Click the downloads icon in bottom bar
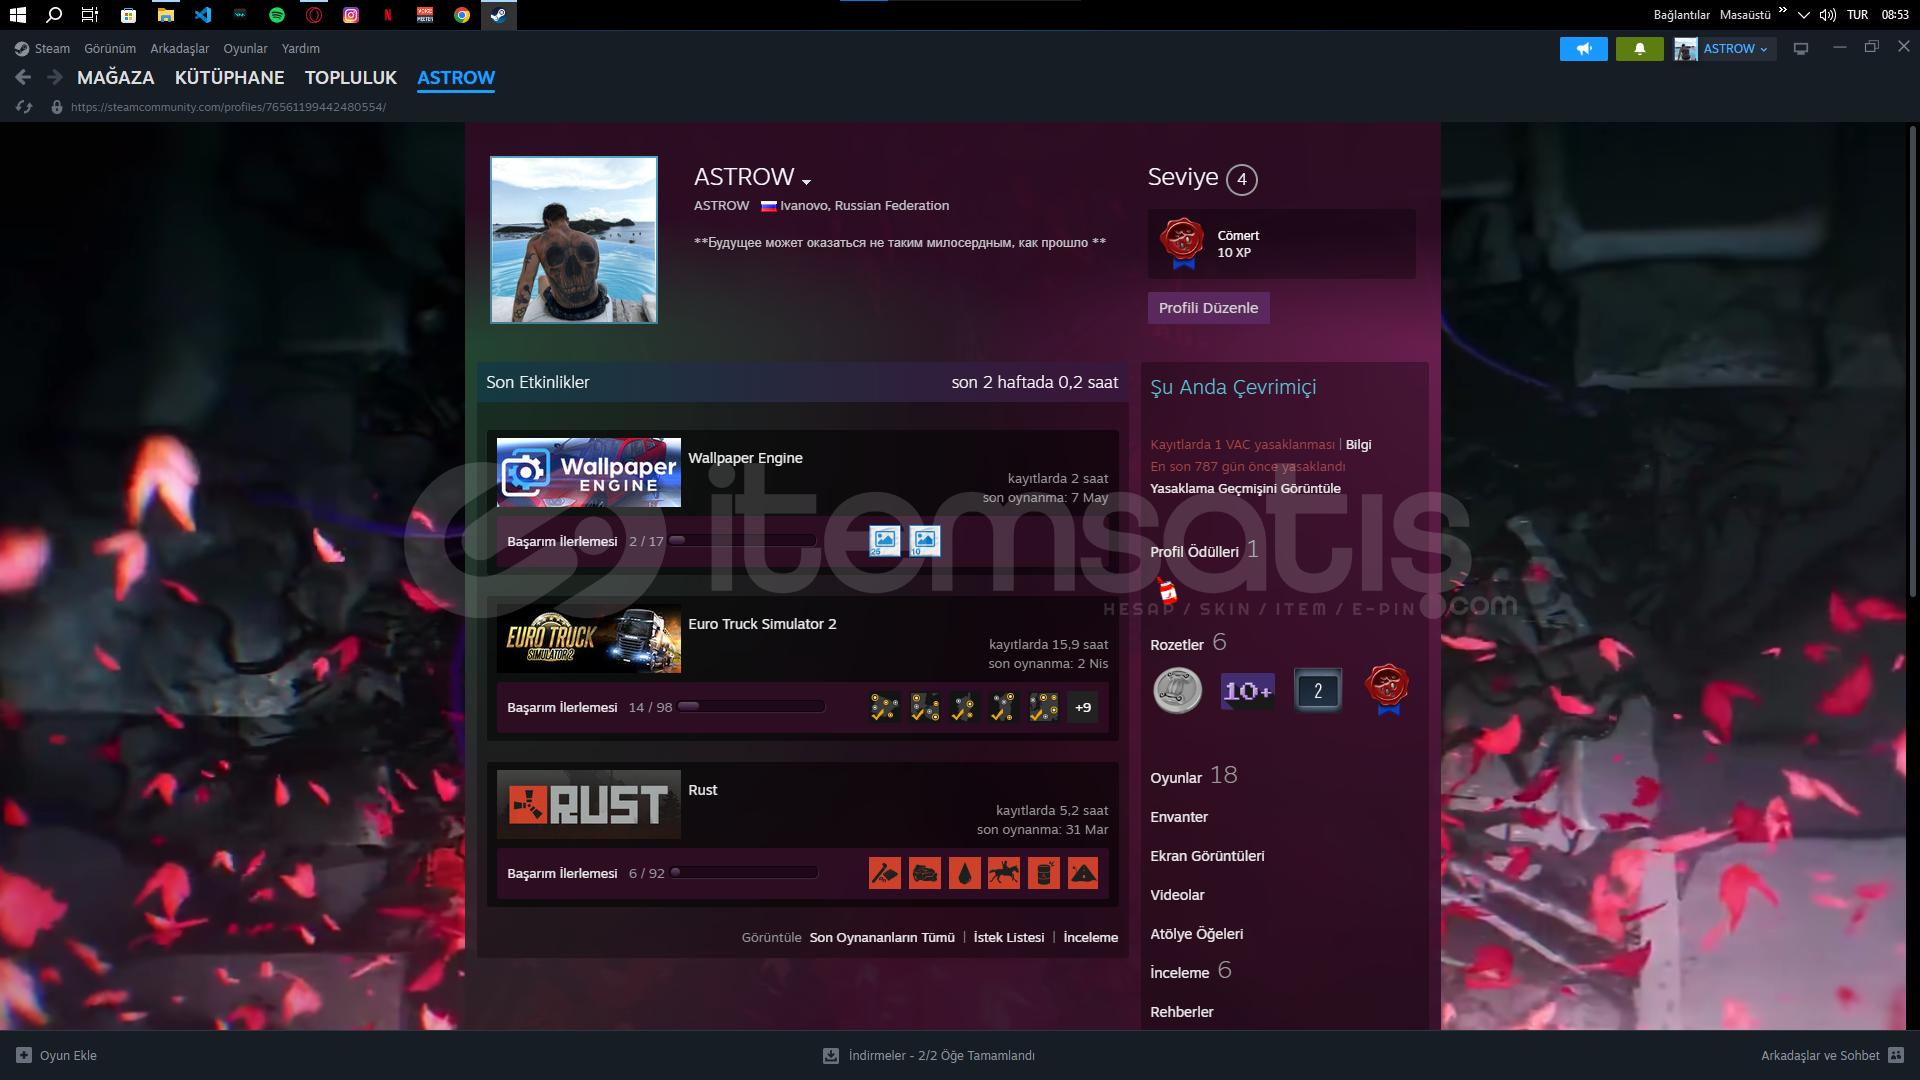This screenshot has height=1080, width=1920. pyautogui.click(x=831, y=1055)
